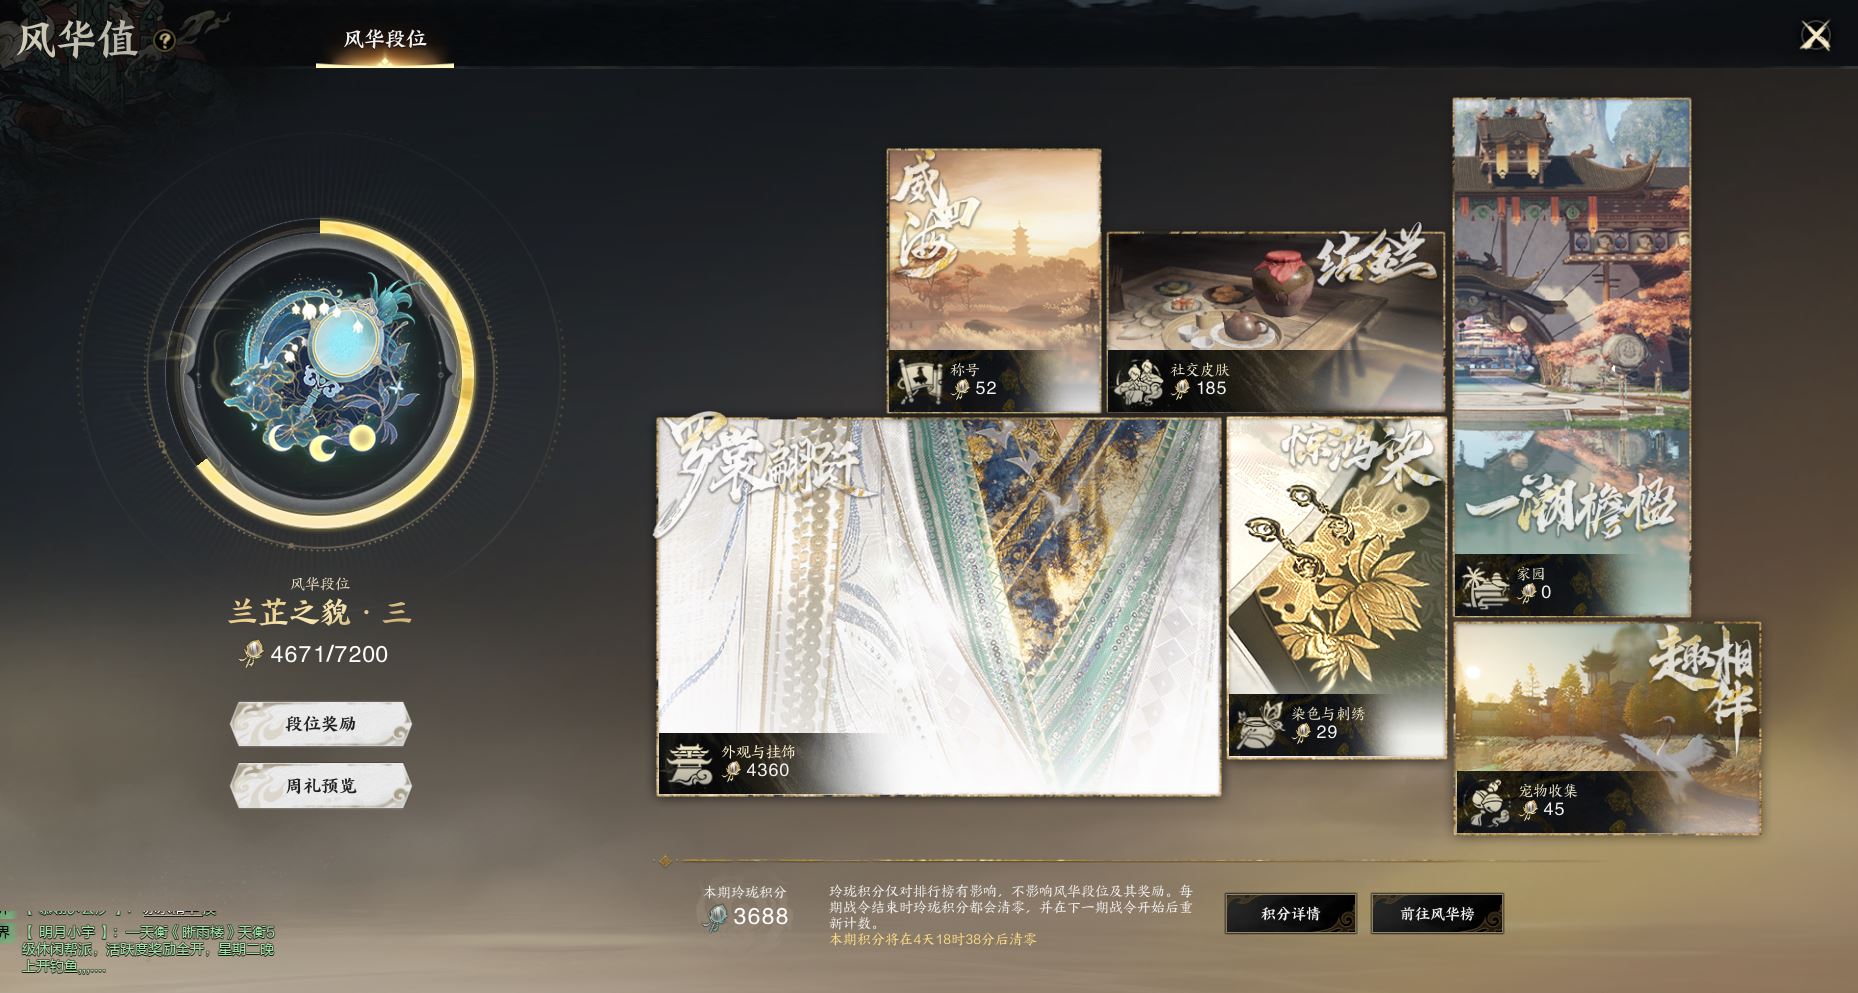
Task: Switch to the 风华段位 tab
Action: [x=385, y=40]
